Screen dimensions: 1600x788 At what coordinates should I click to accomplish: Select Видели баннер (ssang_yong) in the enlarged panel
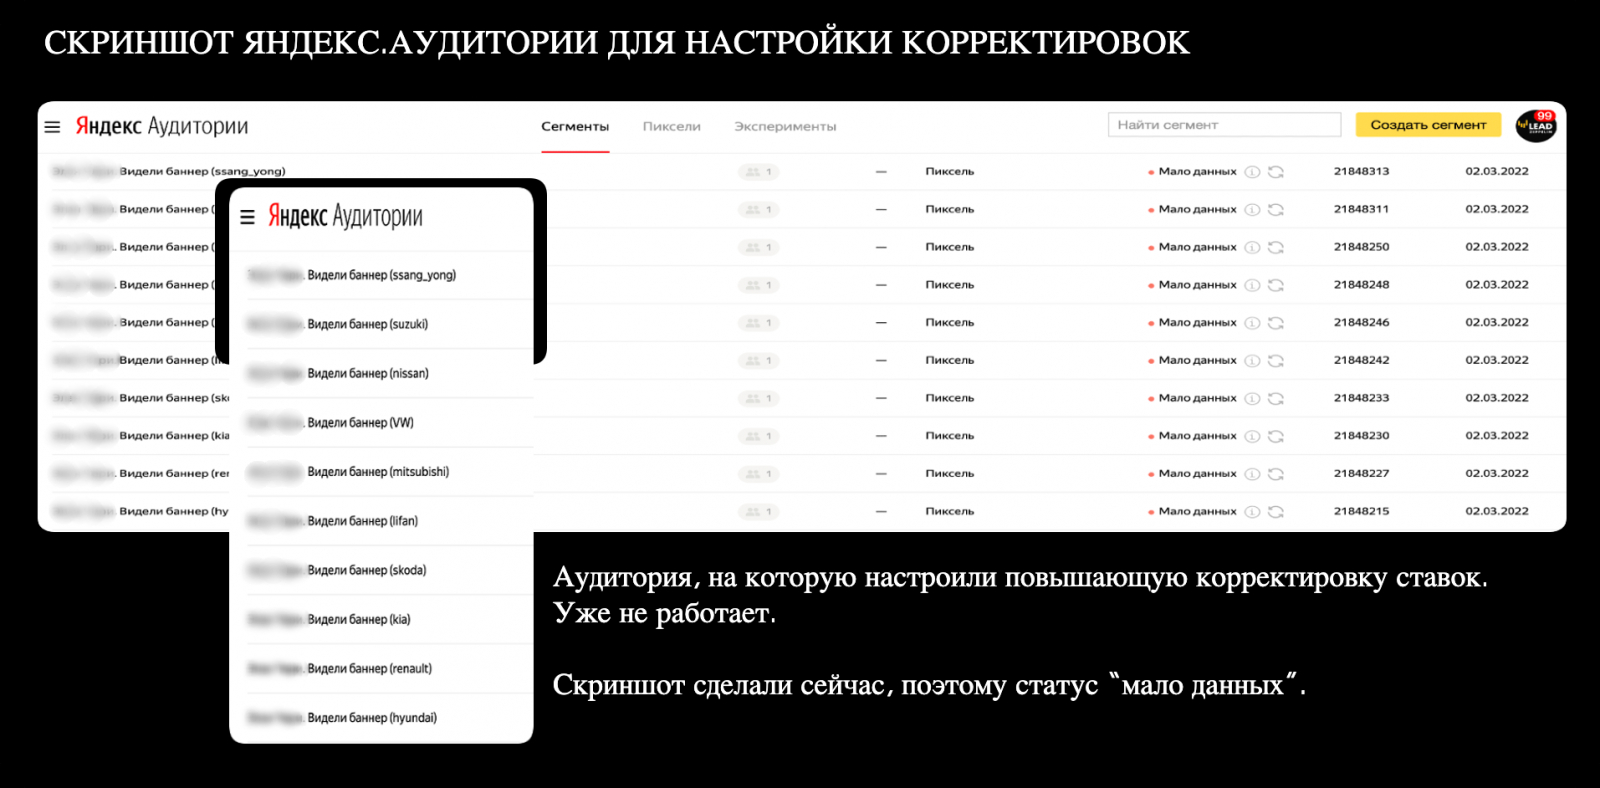point(381,275)
